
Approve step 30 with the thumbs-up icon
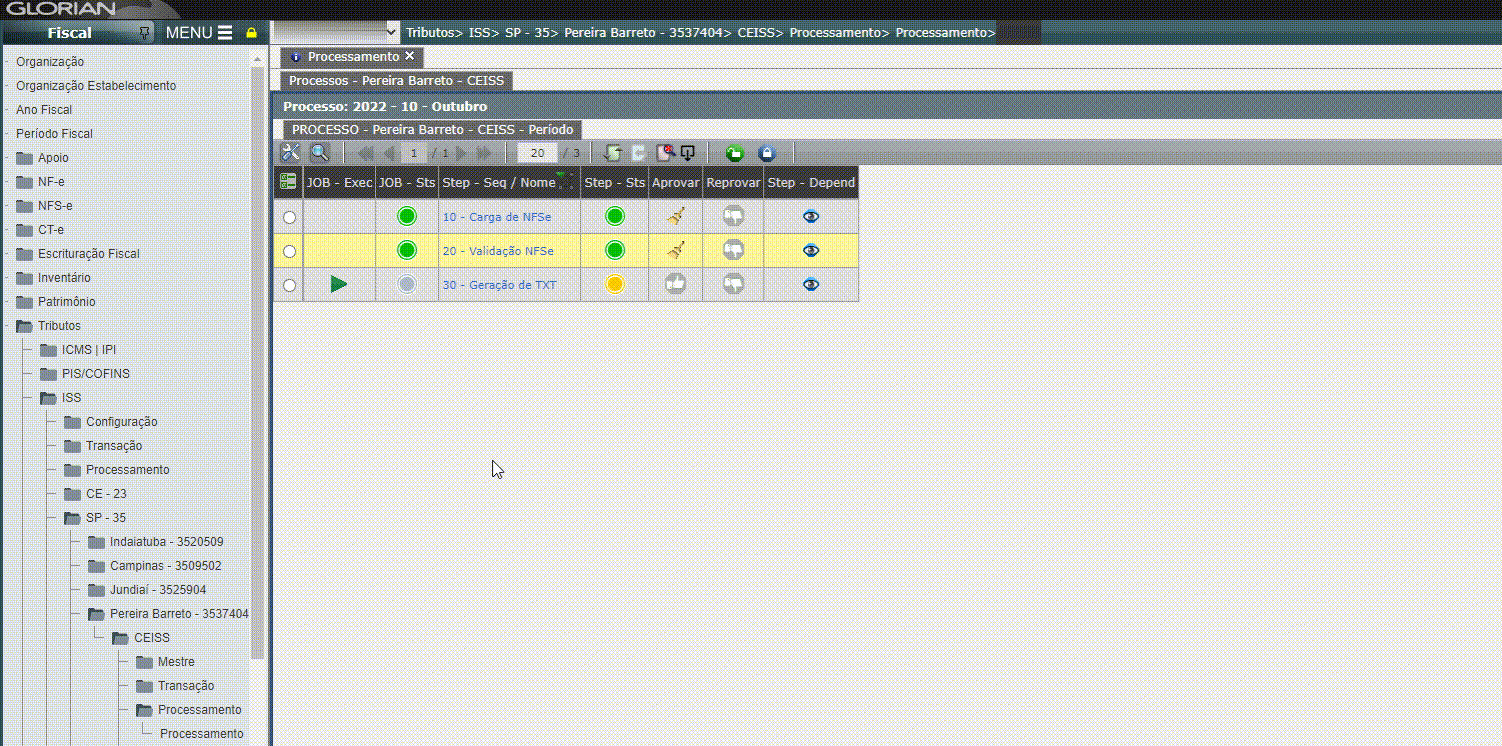(x=676, y=285)
